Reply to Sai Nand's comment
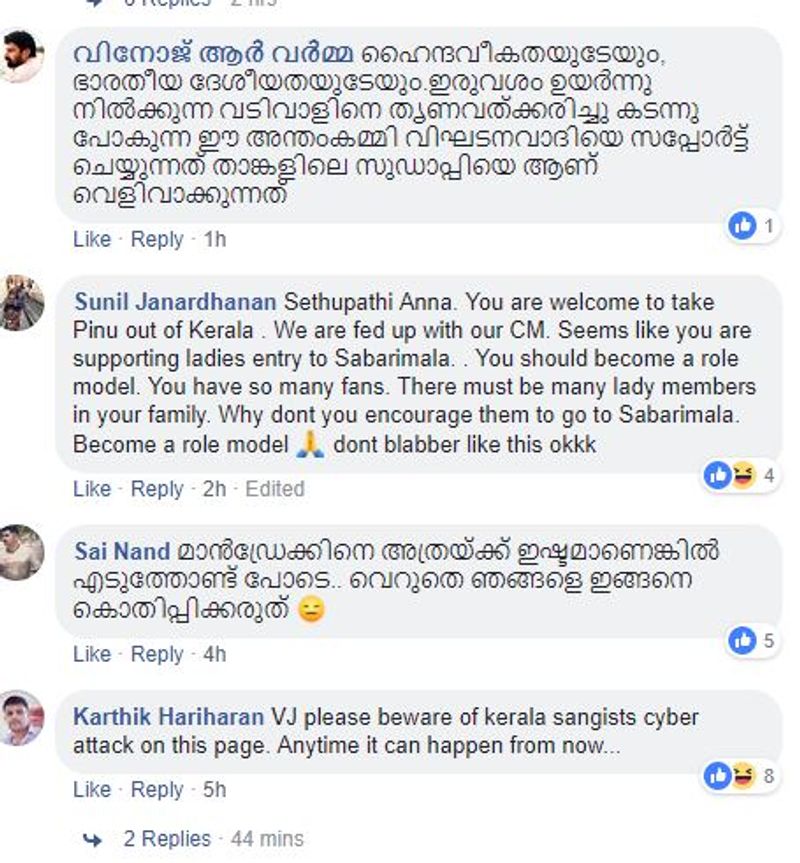This screenshot has height=863, width=800. 157,654
